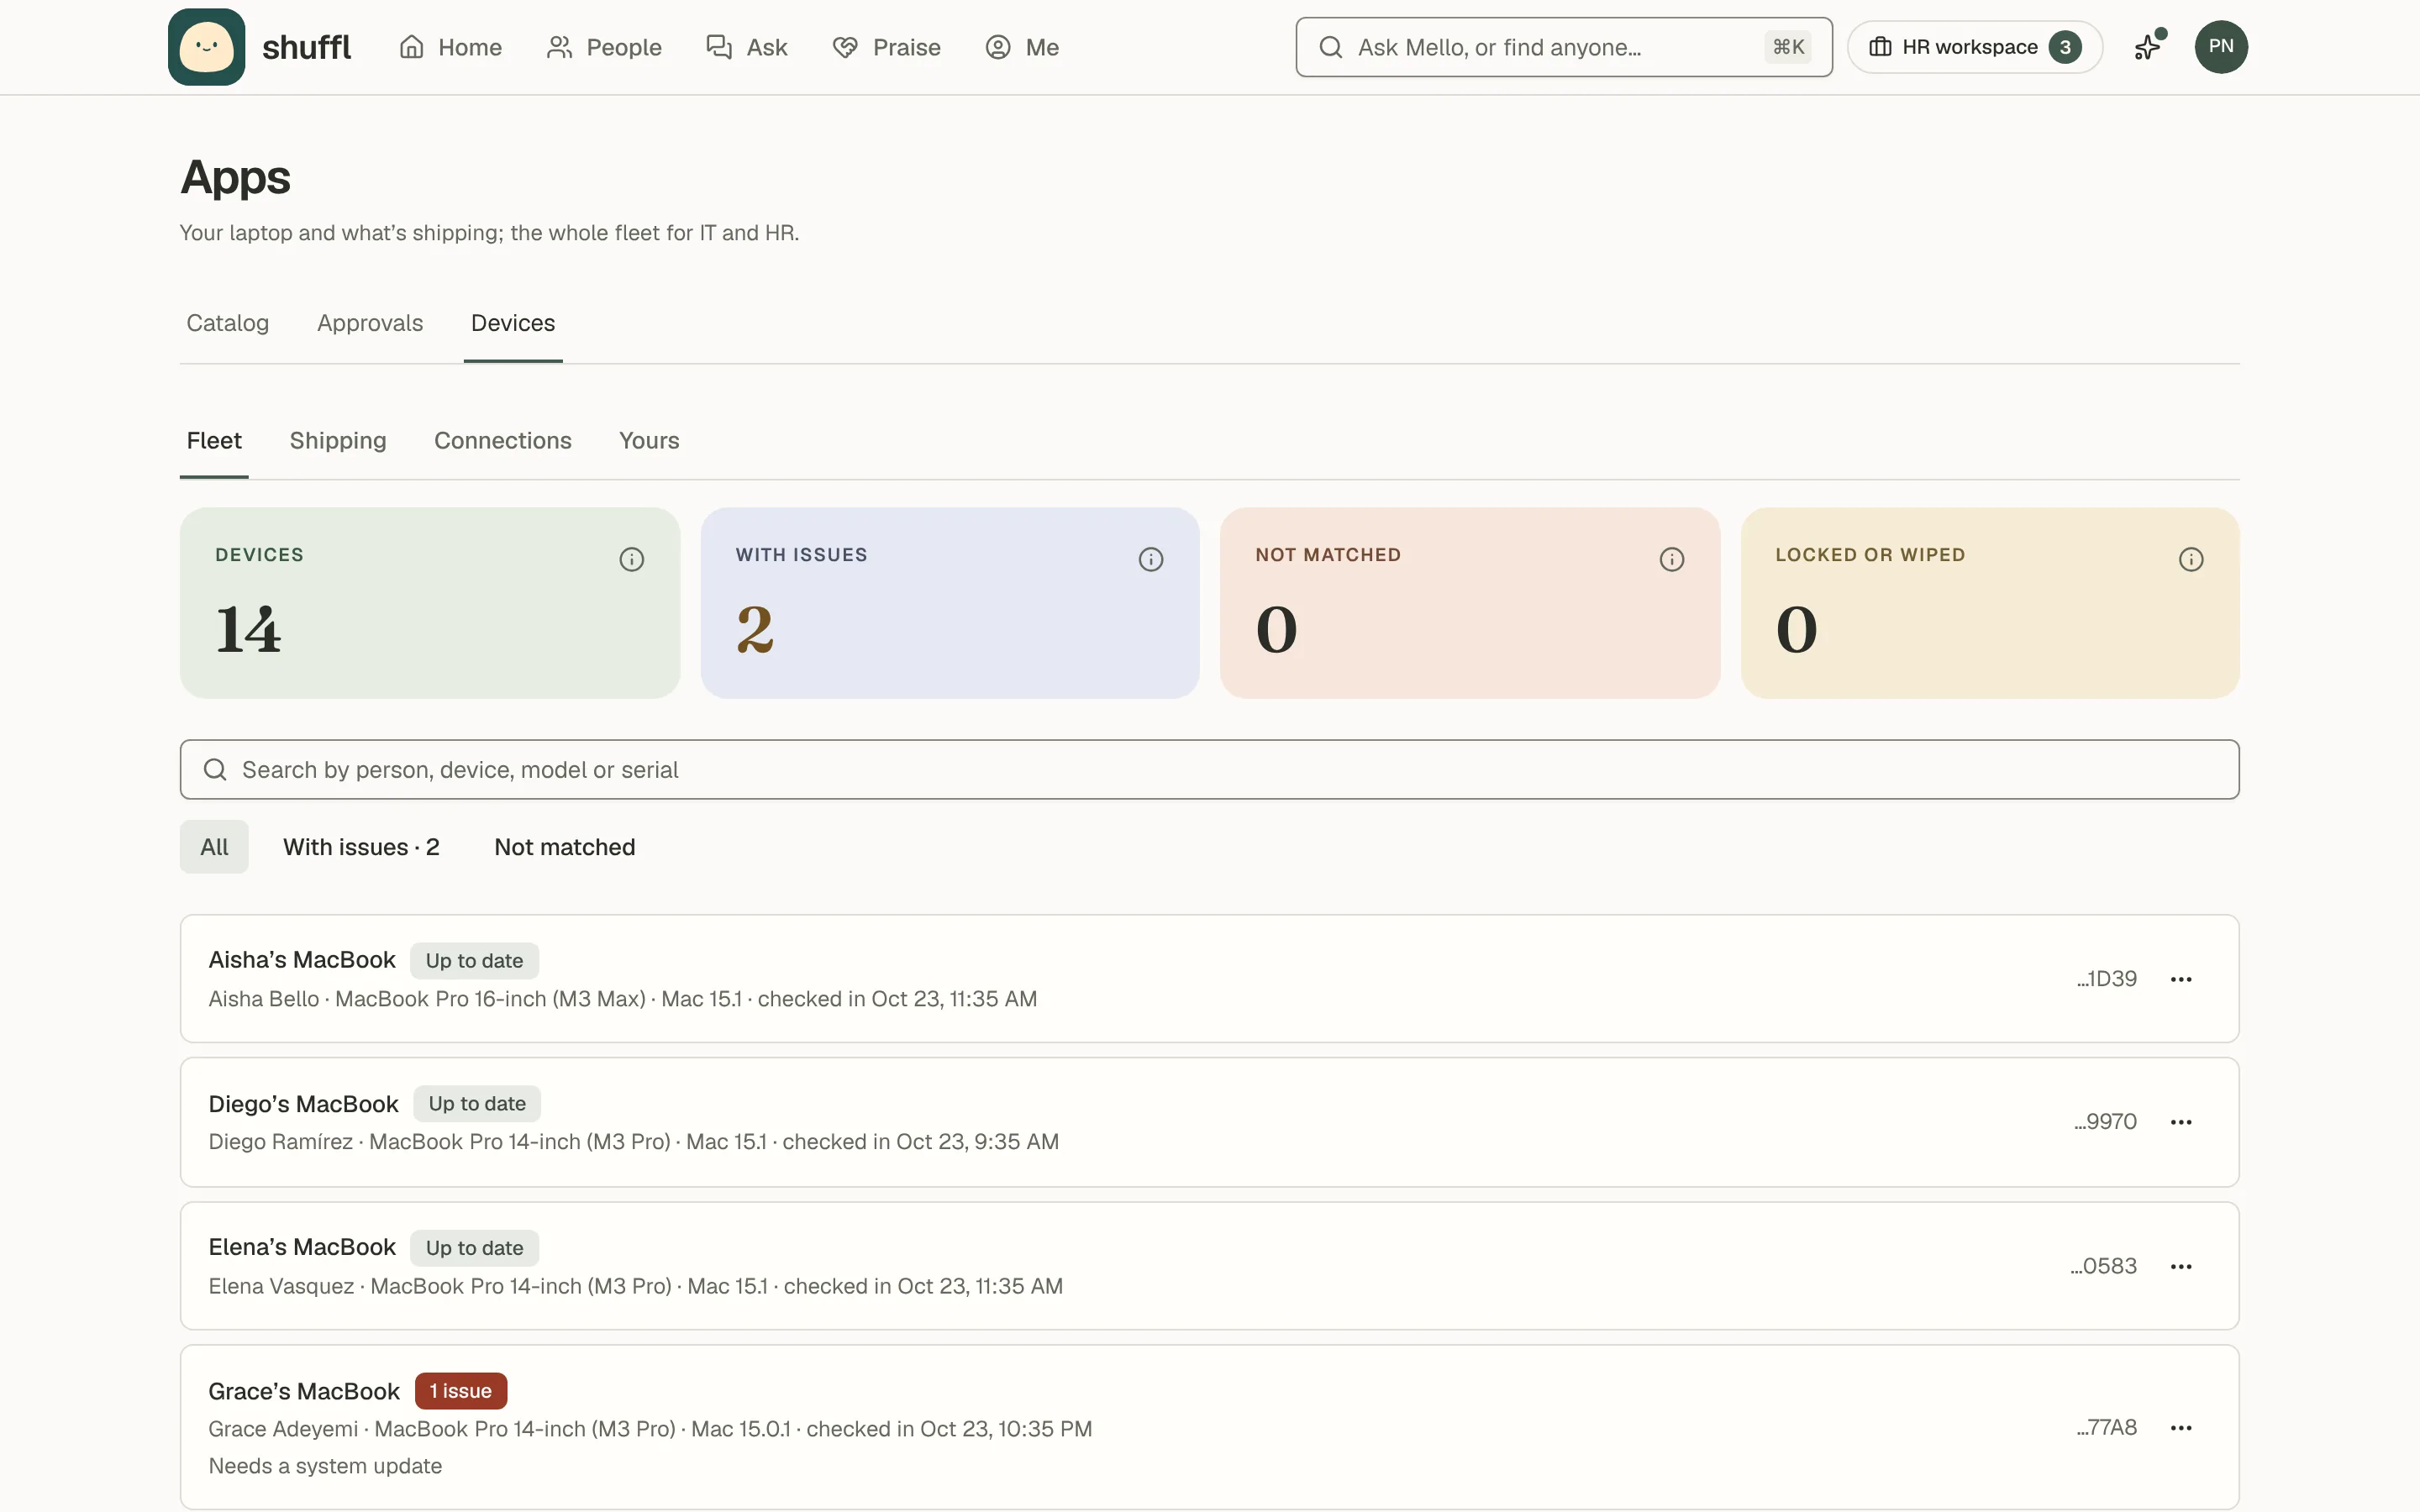Click serial ...77A8 on Grace's row

pos(2106,1428)
